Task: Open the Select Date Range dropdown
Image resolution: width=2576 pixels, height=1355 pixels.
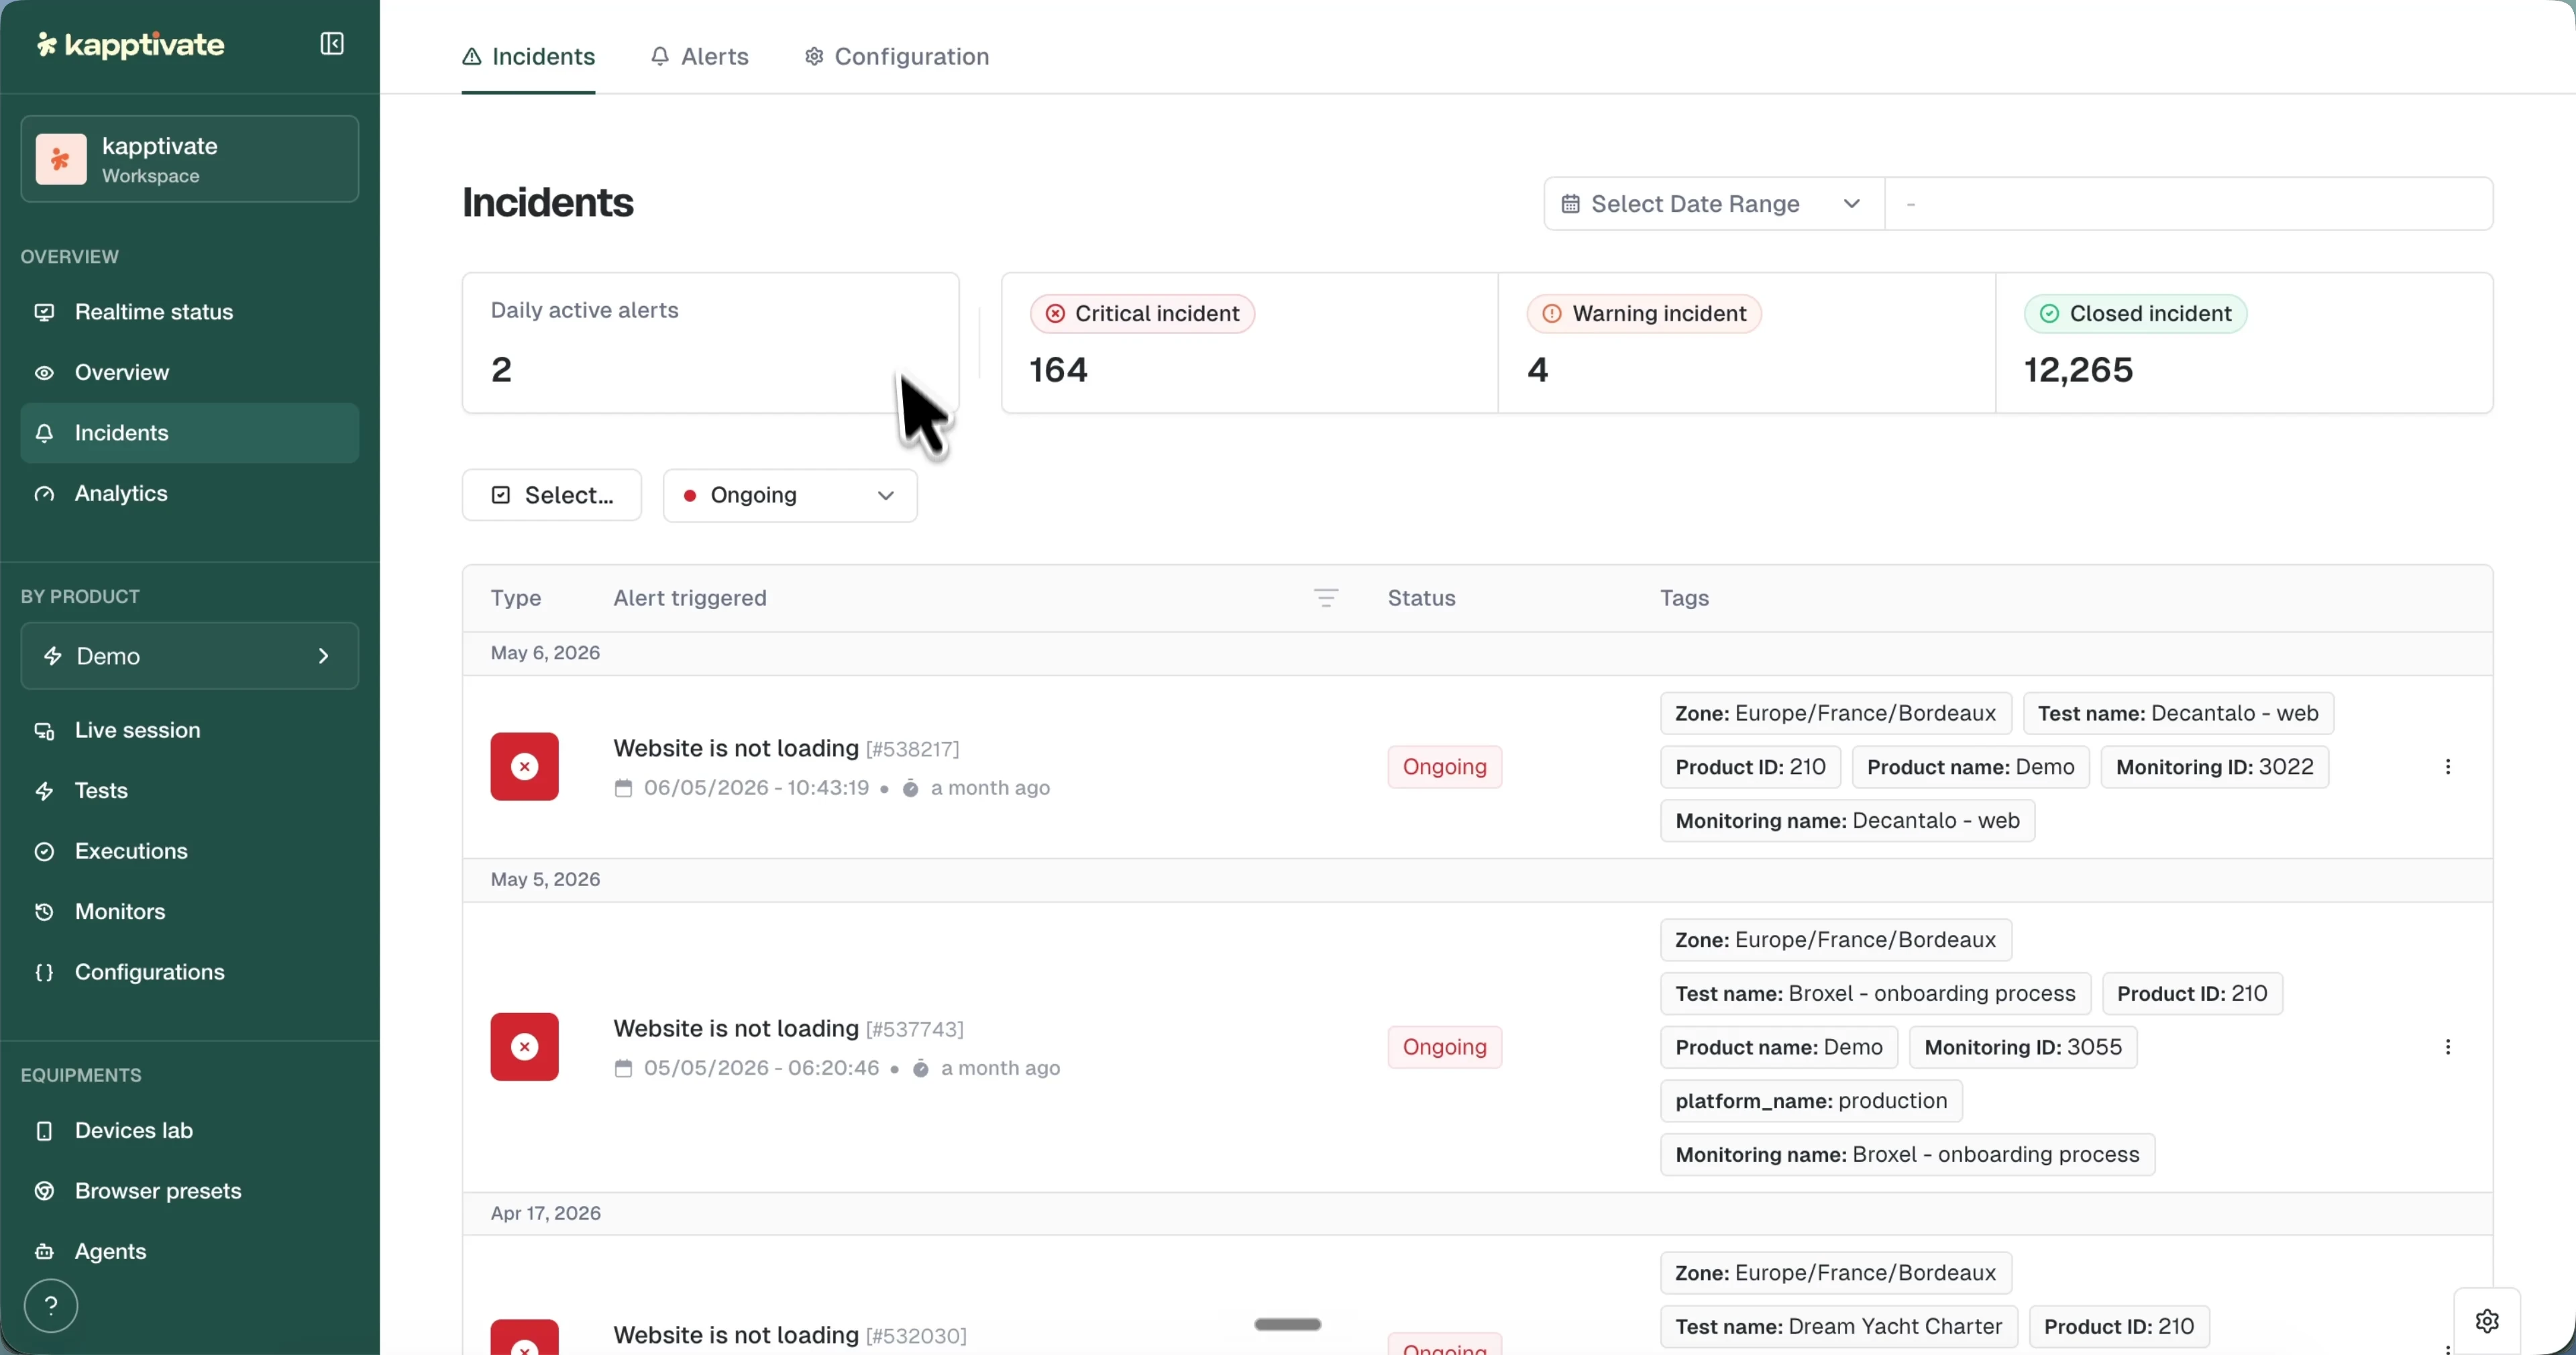Action: pyautogui.click(x=1714, y=204)
